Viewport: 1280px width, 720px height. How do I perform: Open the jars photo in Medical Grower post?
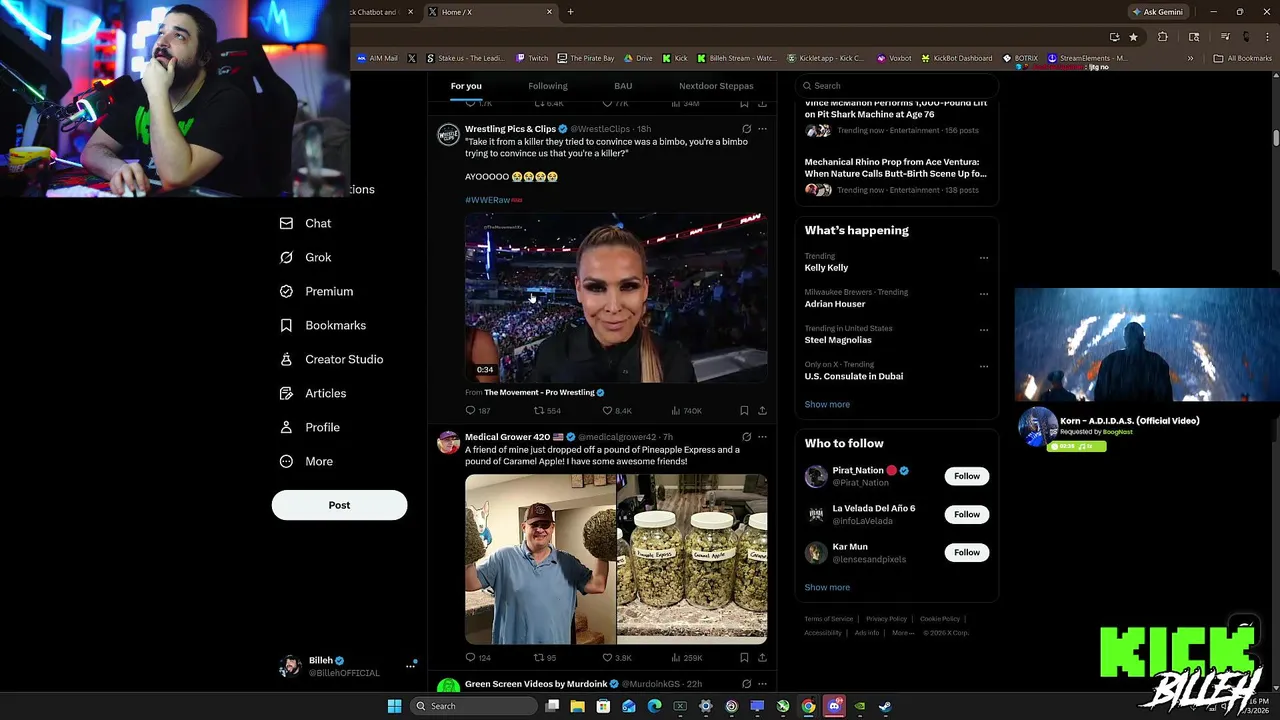point(692,559)
